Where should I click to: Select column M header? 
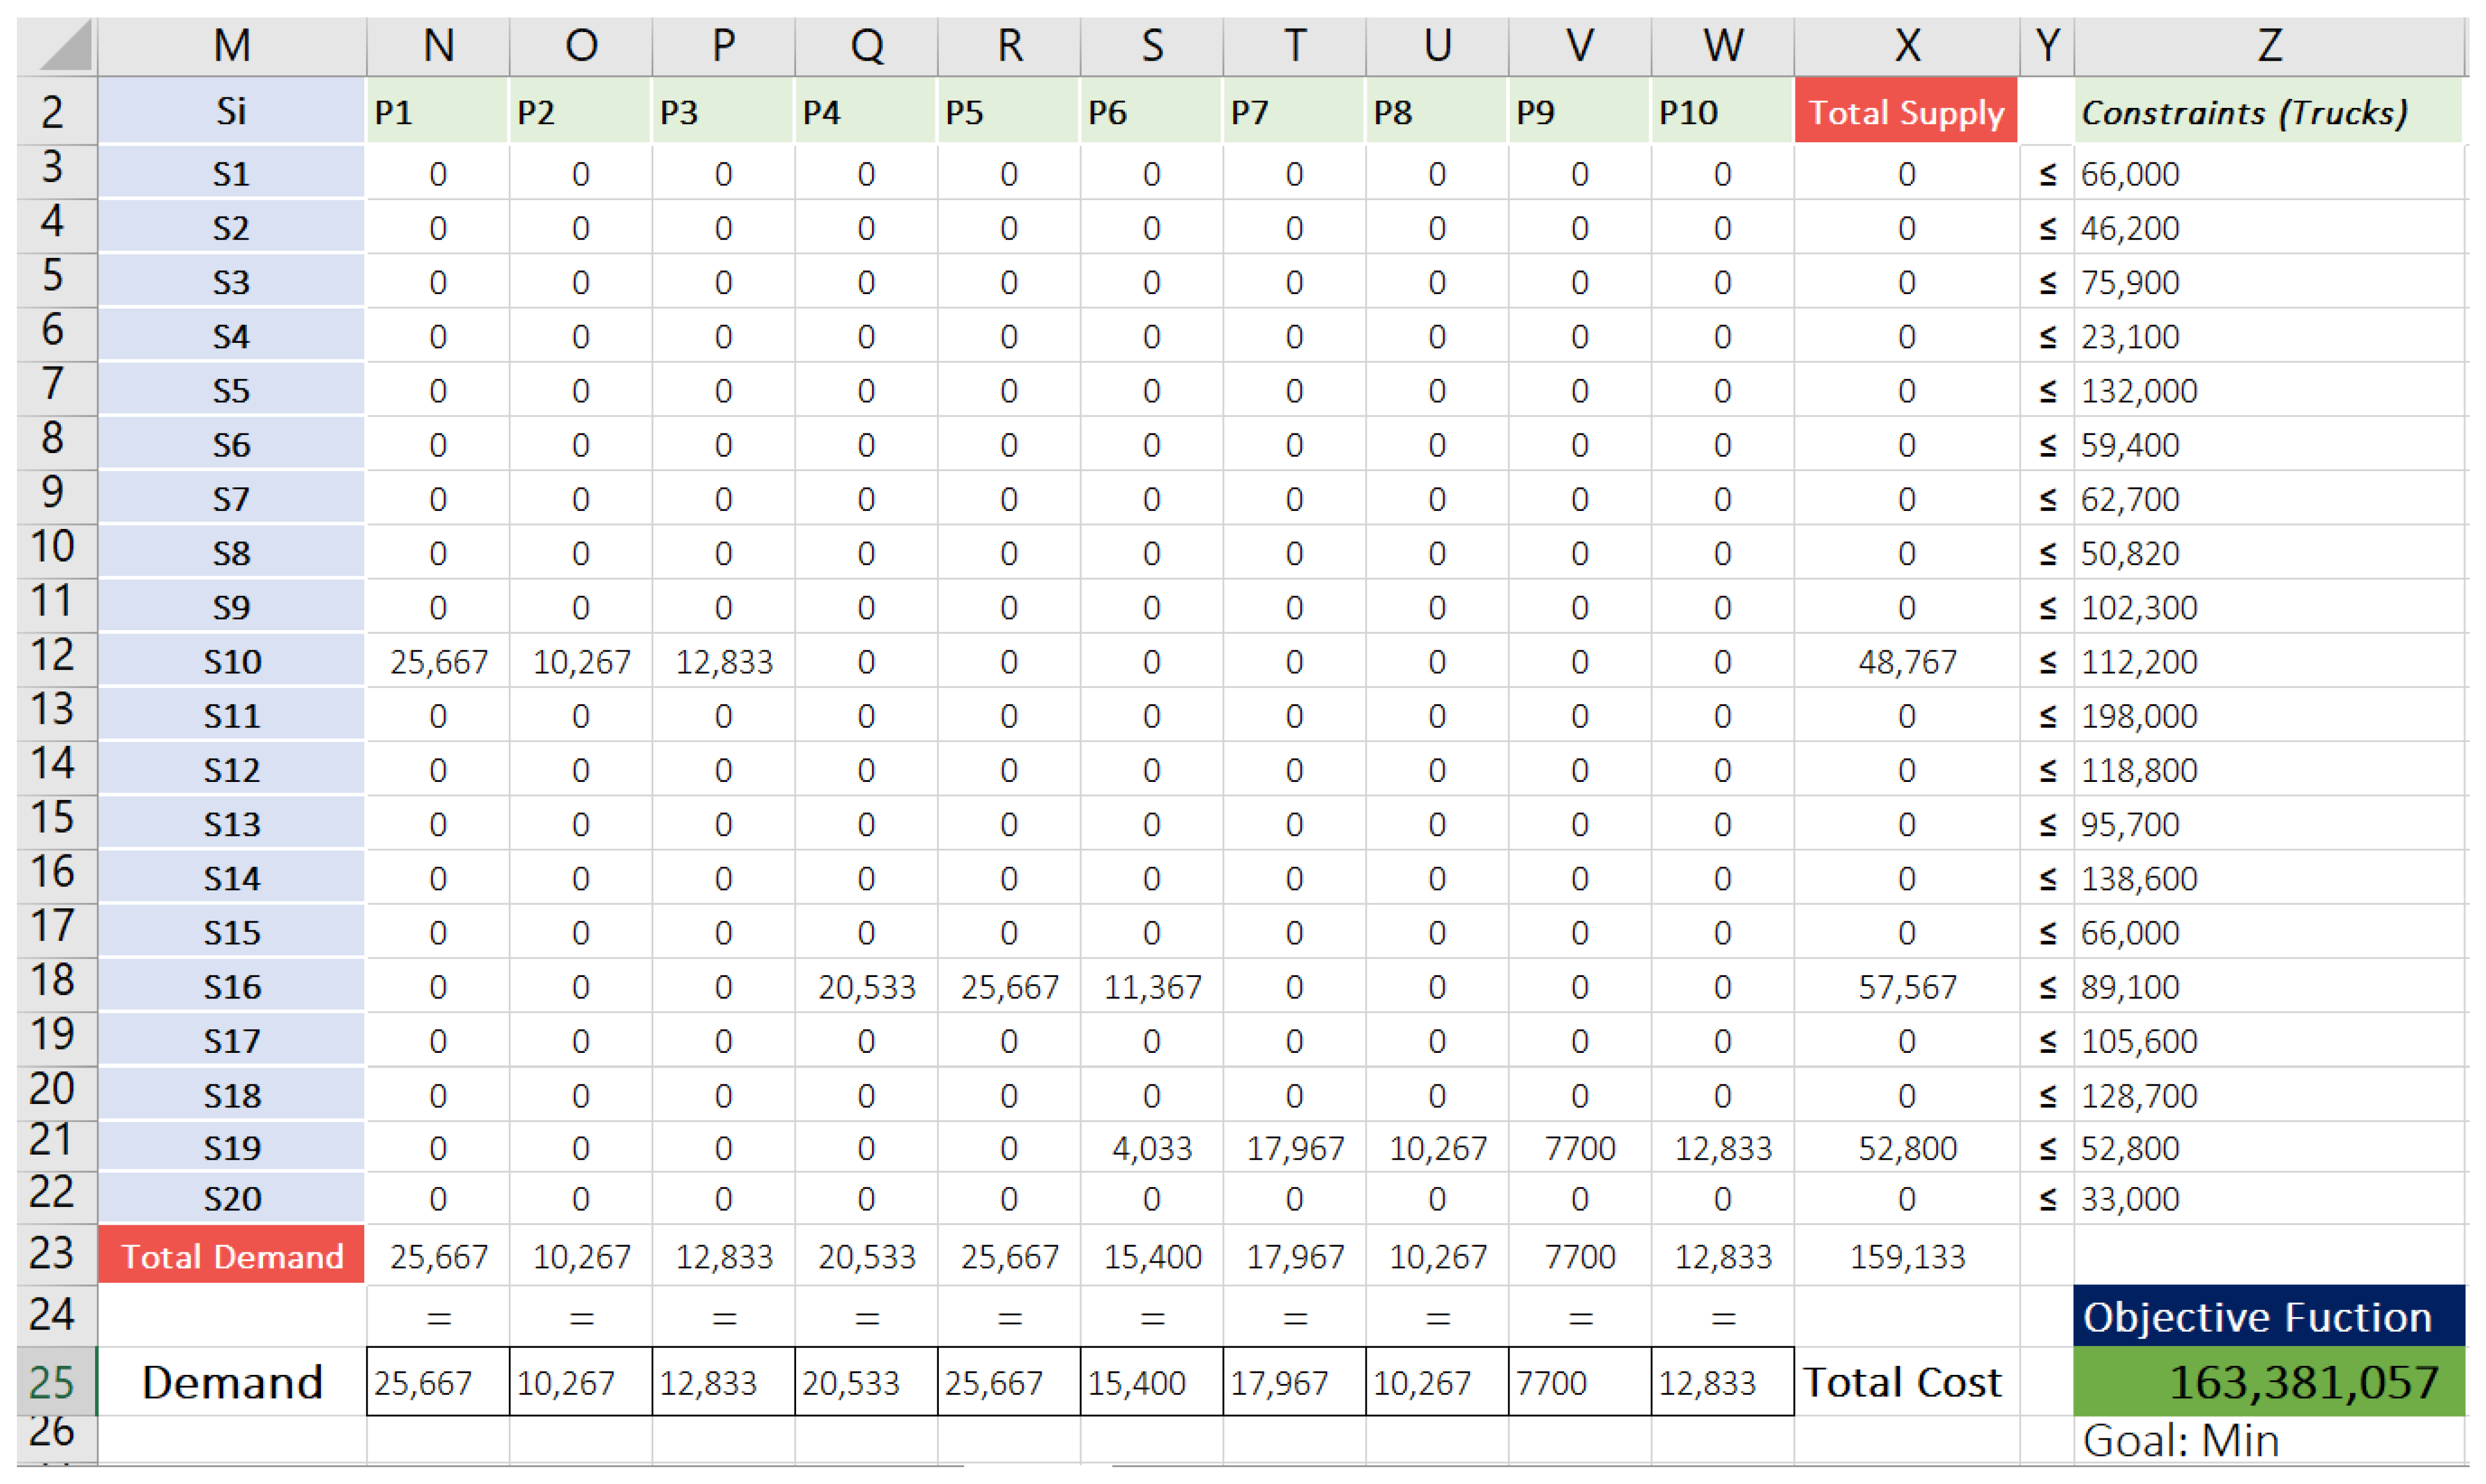231,46
